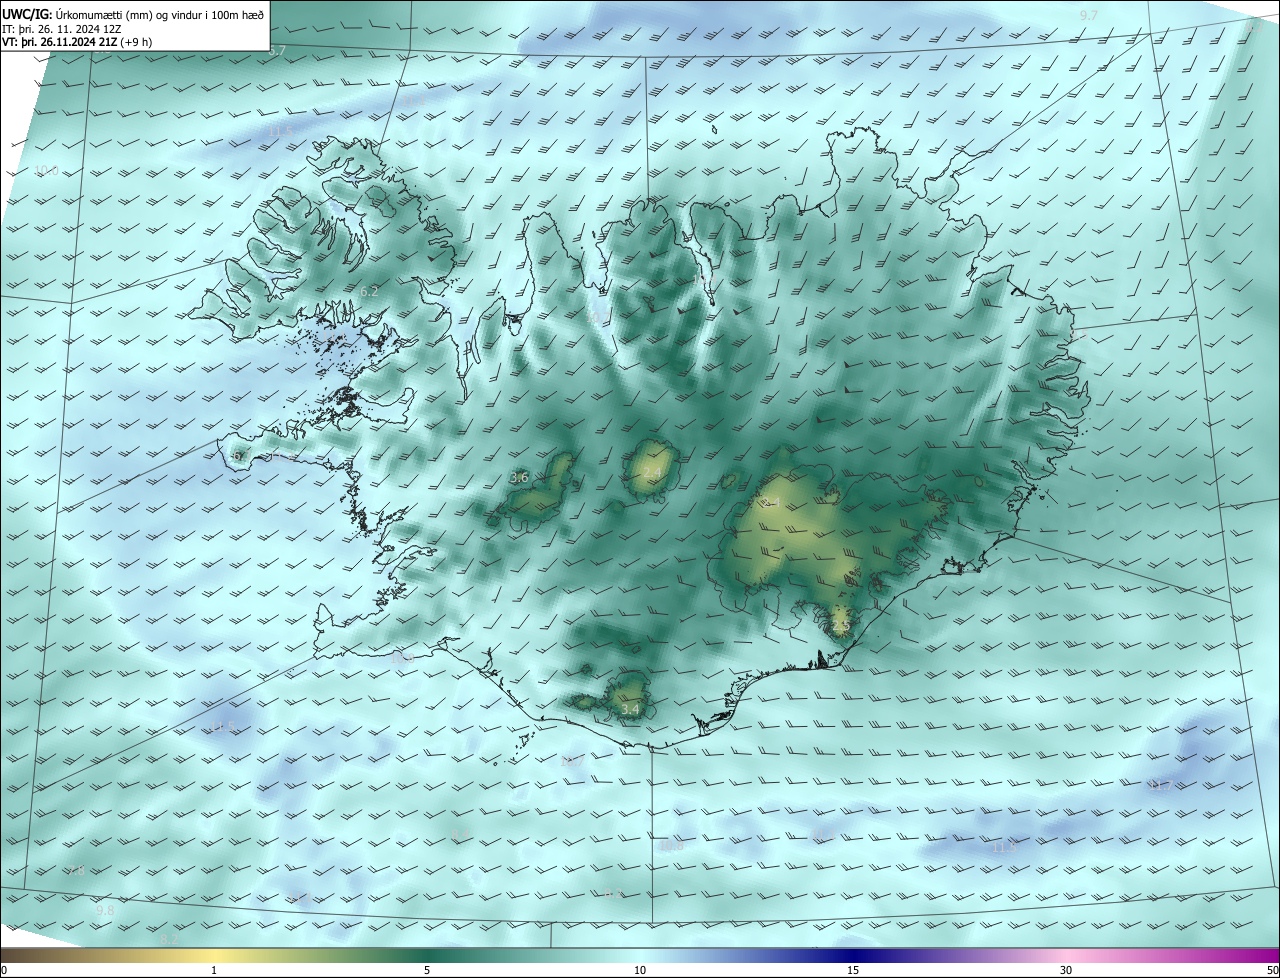Click the '50' tick on the color scale
The height and width of the screenshot is (978, 1280).
(x=1272, y=970)
